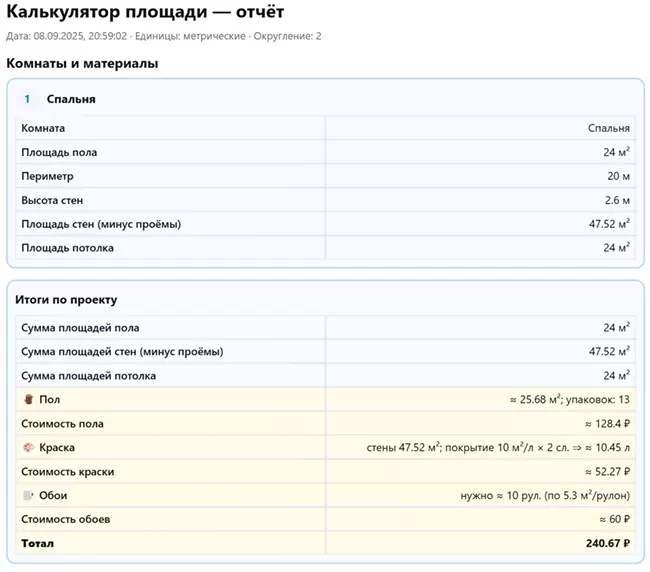This screenshot has width=650, height=572.
Task: Click the Высота стен row label
Action: (x=52, y=200)
